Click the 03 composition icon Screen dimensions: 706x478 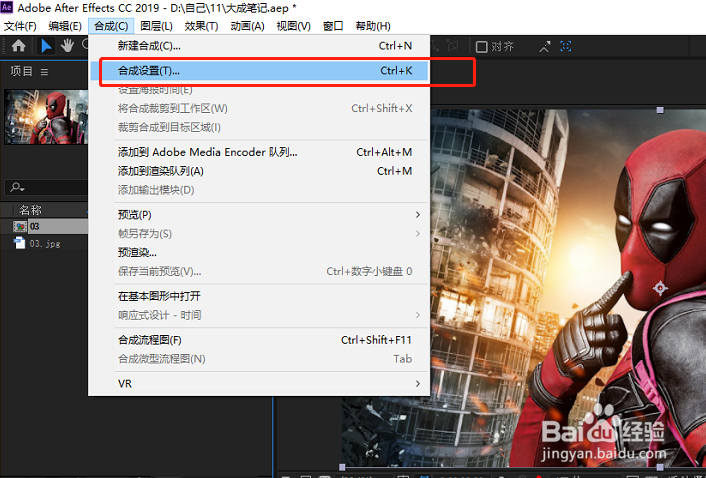click(20, 226)
